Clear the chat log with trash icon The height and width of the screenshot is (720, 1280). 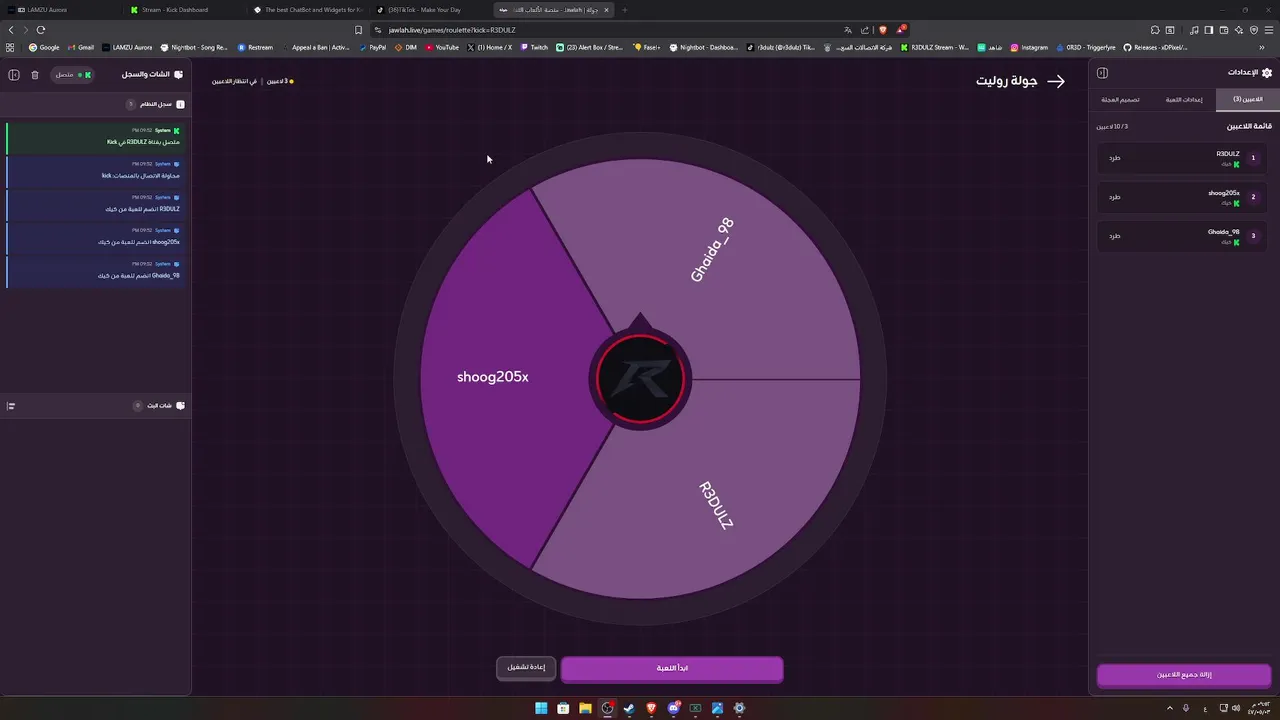click(35, 75)
